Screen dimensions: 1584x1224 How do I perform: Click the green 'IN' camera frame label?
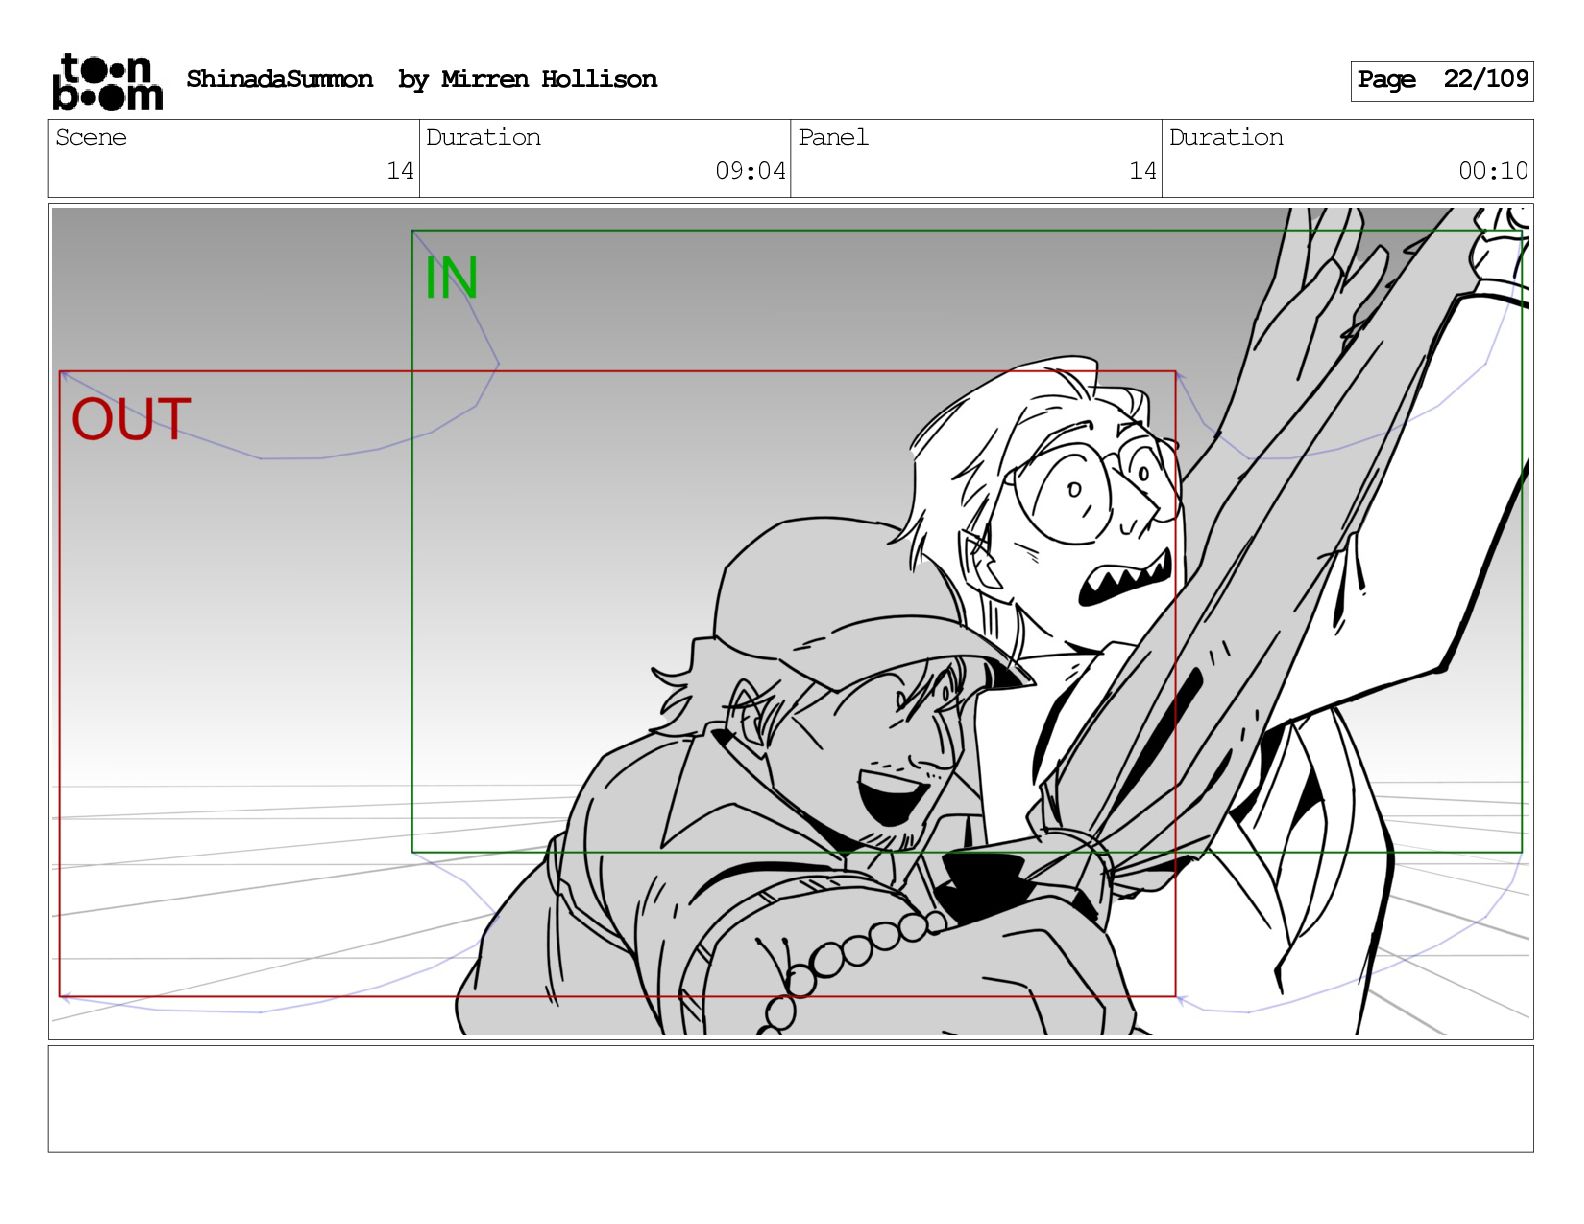pyautogui.click(x=451, y=278)
